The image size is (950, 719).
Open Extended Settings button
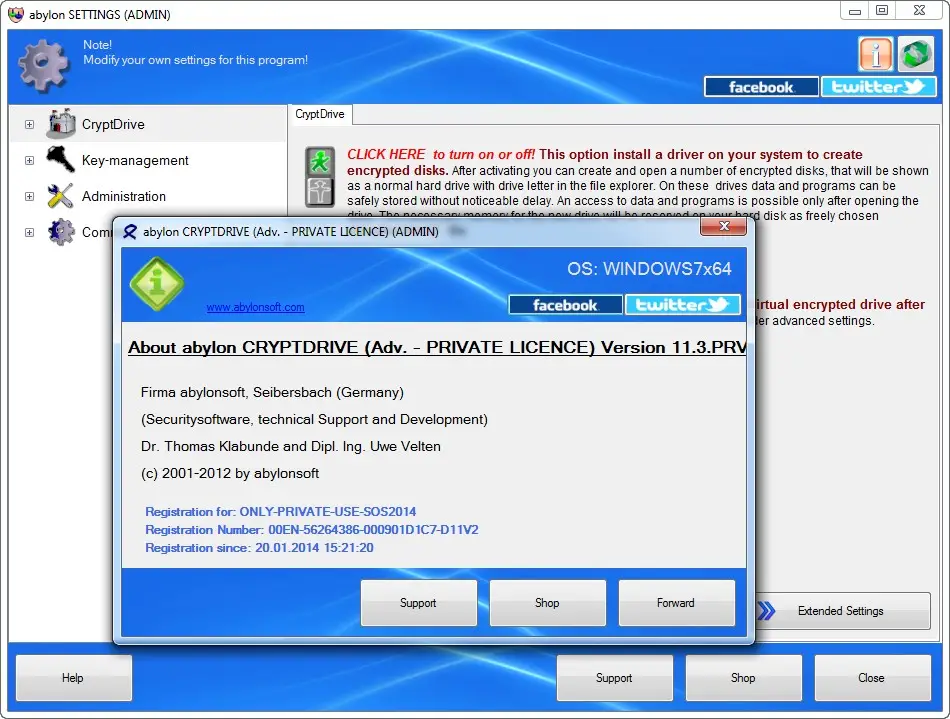point(843,611)
